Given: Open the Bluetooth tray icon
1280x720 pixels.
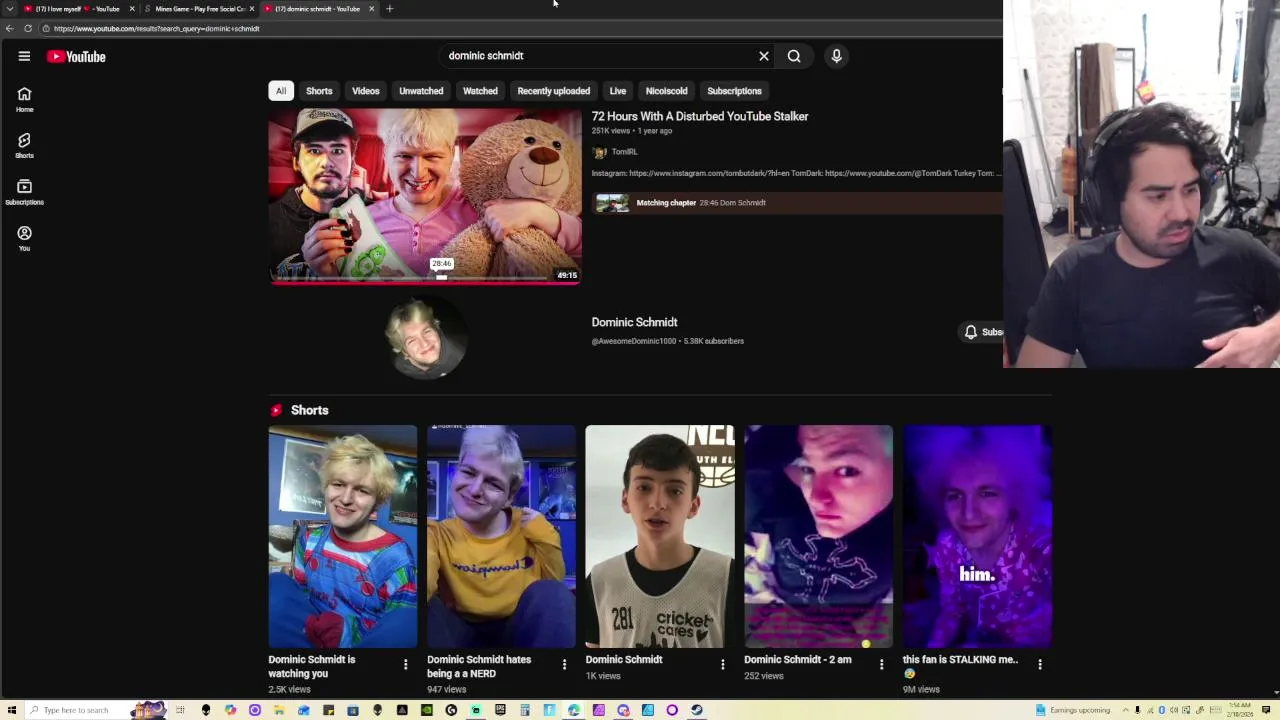Looking at the screenshot, I should 1161,710.
